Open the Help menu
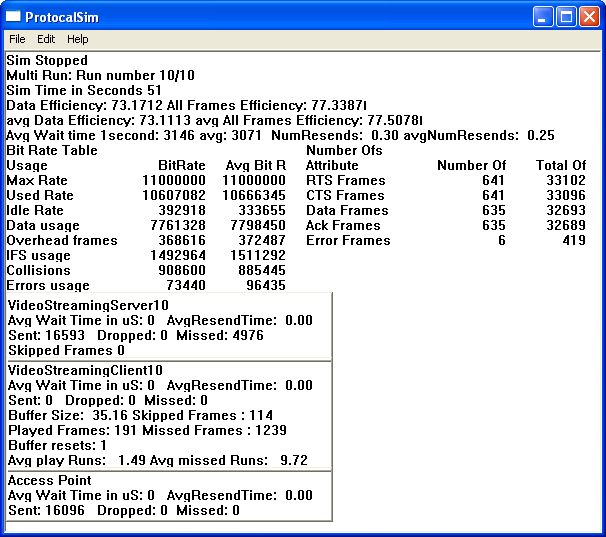The image size is (606, 537). (78, 39)
